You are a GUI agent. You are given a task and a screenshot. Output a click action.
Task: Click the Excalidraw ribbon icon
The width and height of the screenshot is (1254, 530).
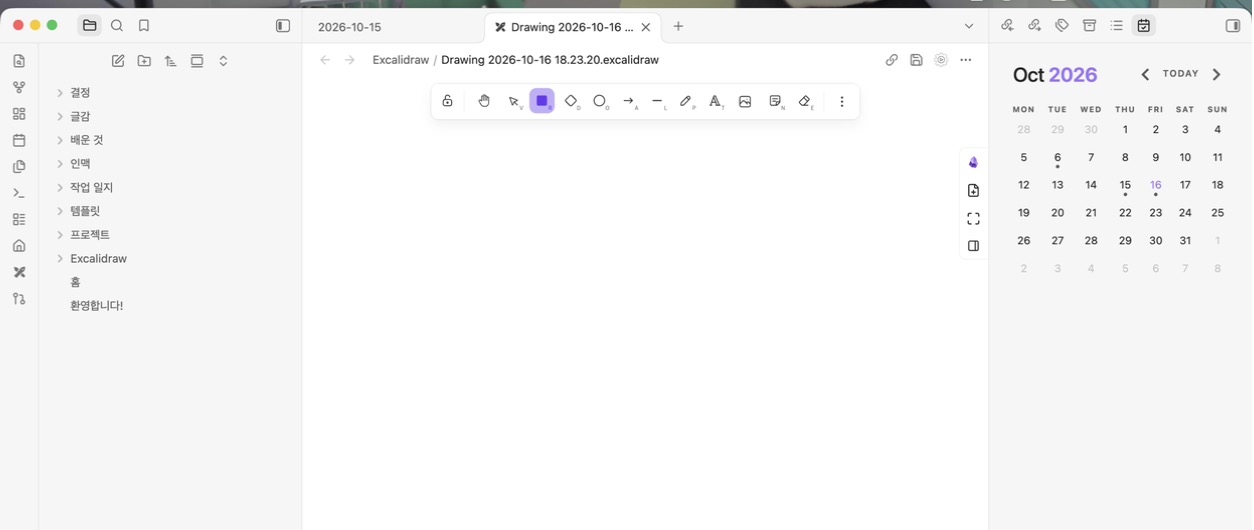pyautogui.click(x=19, y=272)
